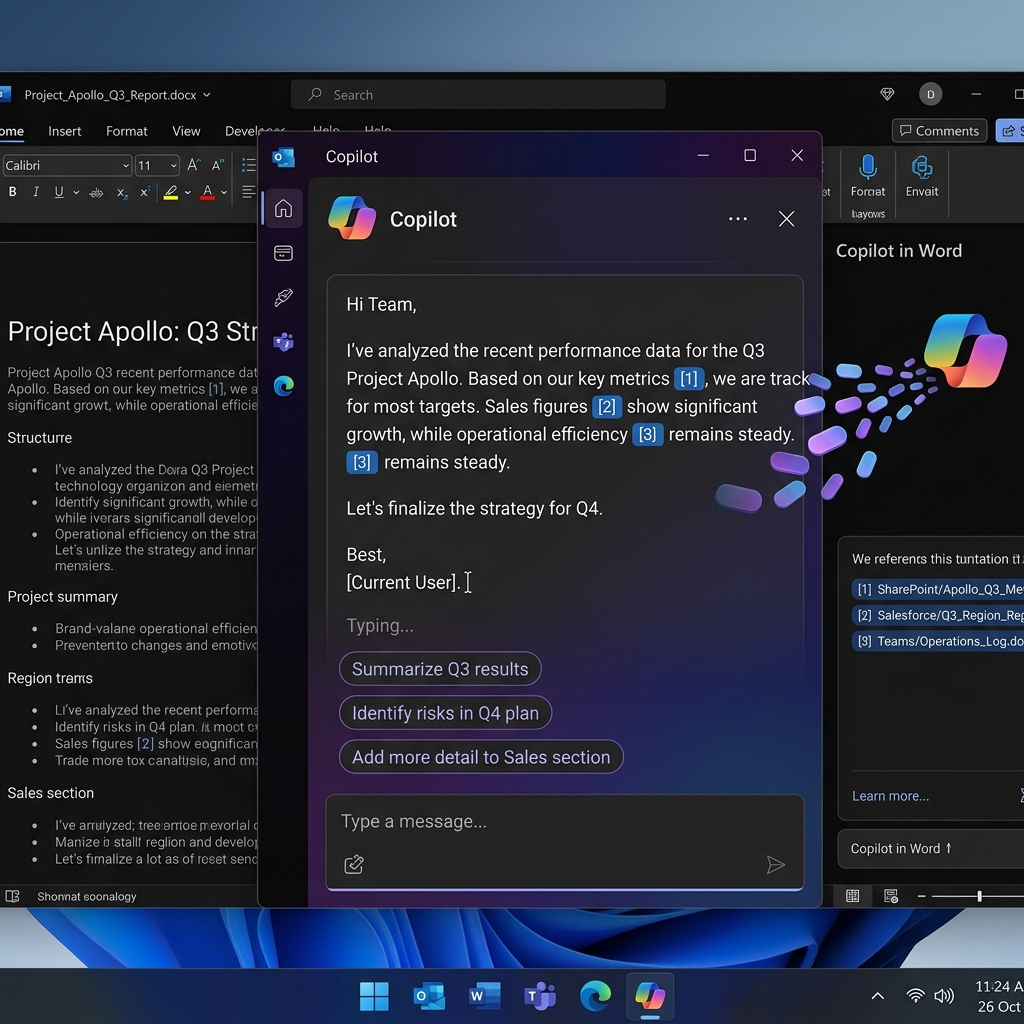Image resolution: width=1024 pixels, height=1024 pixels.
Task: Toggle bold formatting in Word
Action: coord(12,192)
